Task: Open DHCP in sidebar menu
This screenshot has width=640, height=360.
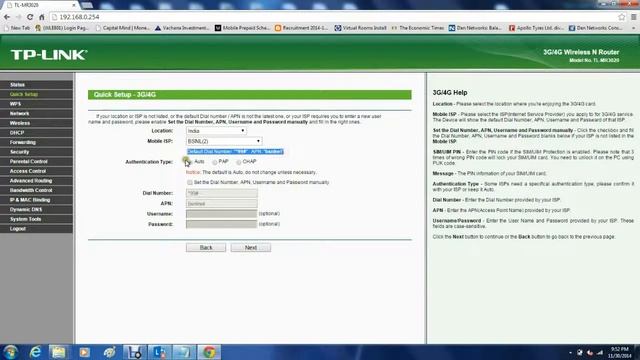Action: 36,133
